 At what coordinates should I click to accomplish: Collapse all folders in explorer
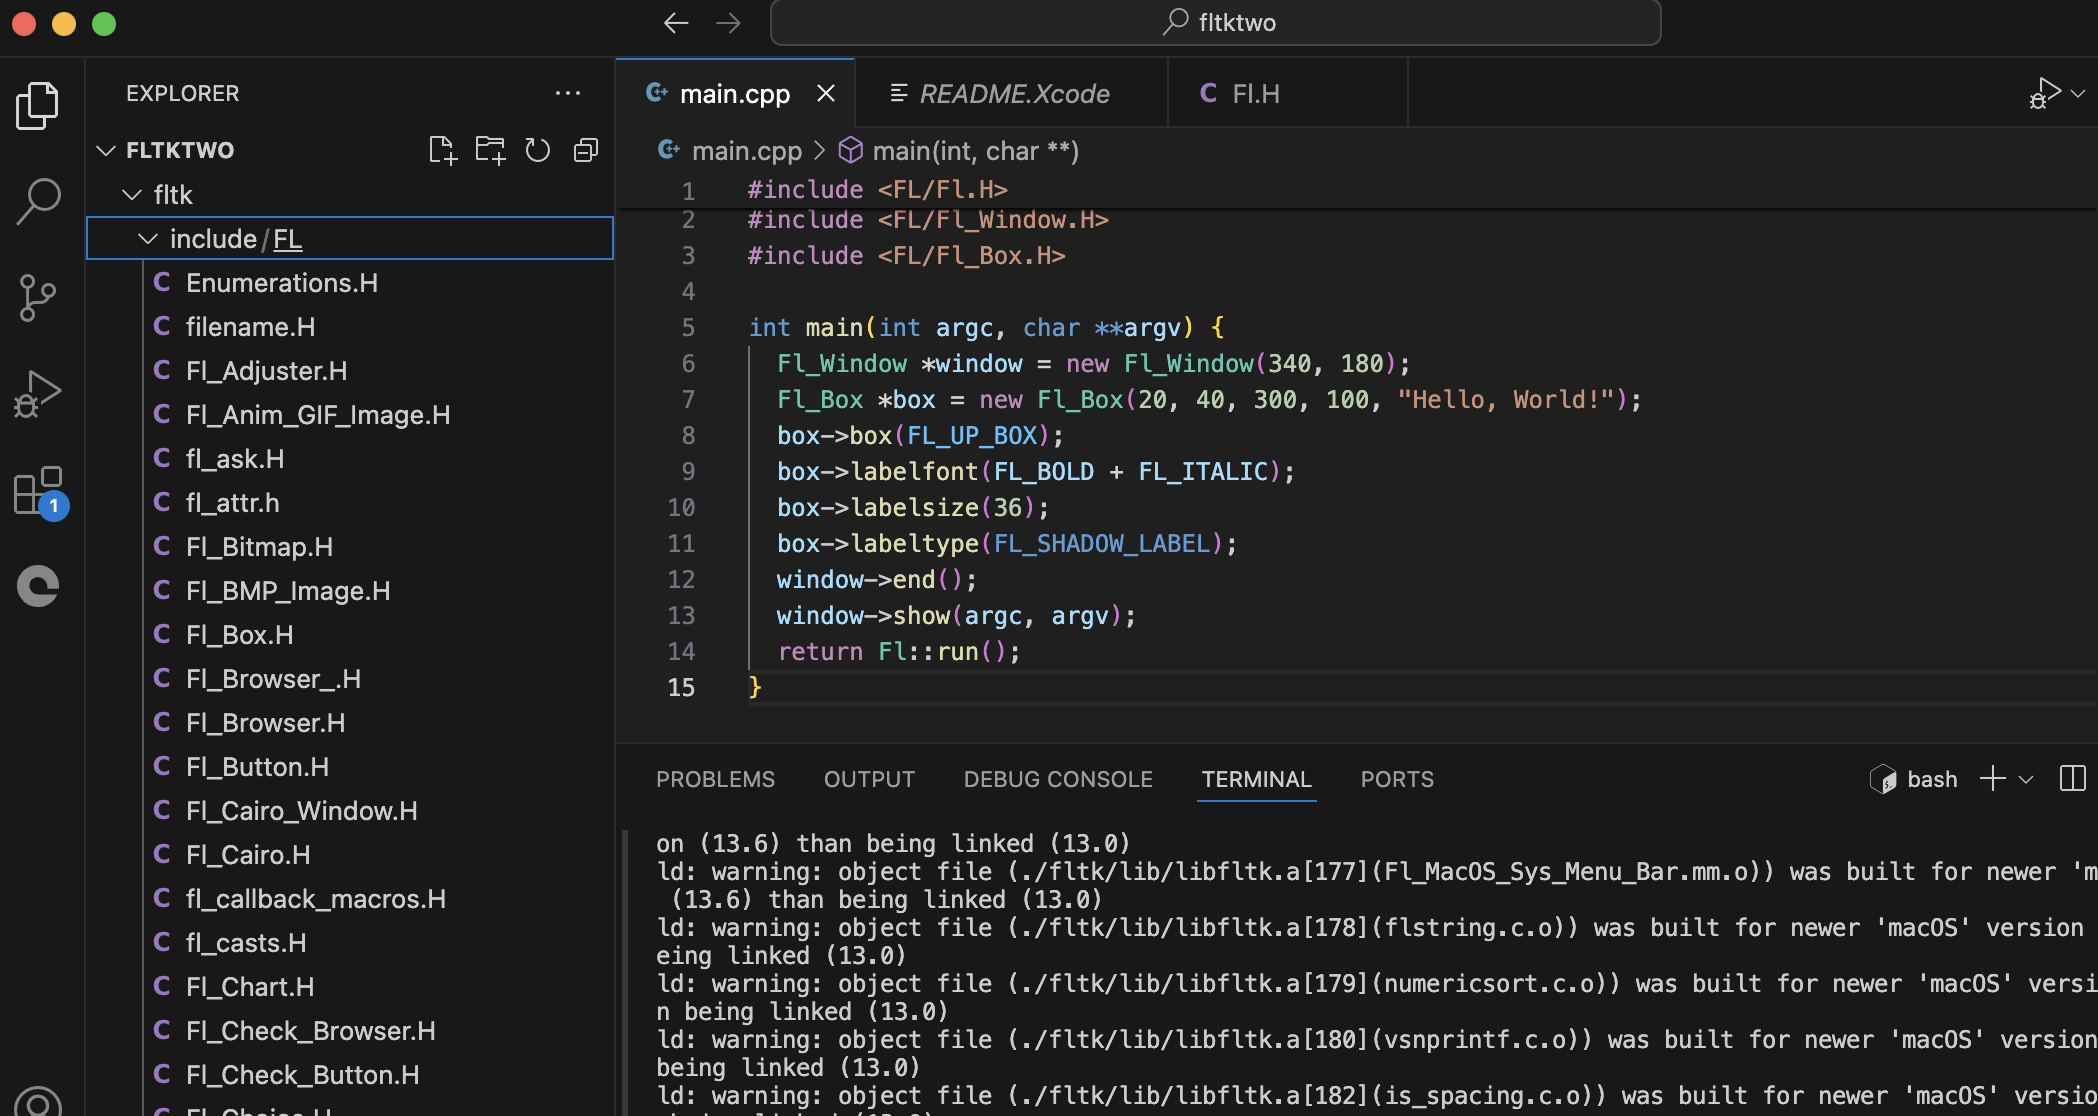pos(586,150)
